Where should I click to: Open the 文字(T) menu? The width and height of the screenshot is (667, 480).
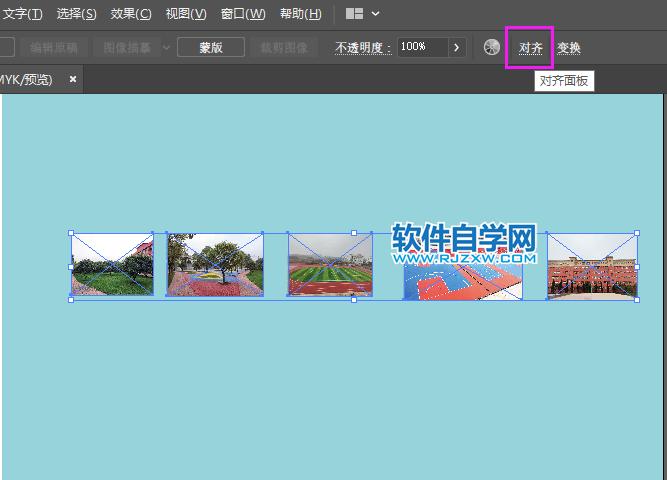click(x=22, y=14)
